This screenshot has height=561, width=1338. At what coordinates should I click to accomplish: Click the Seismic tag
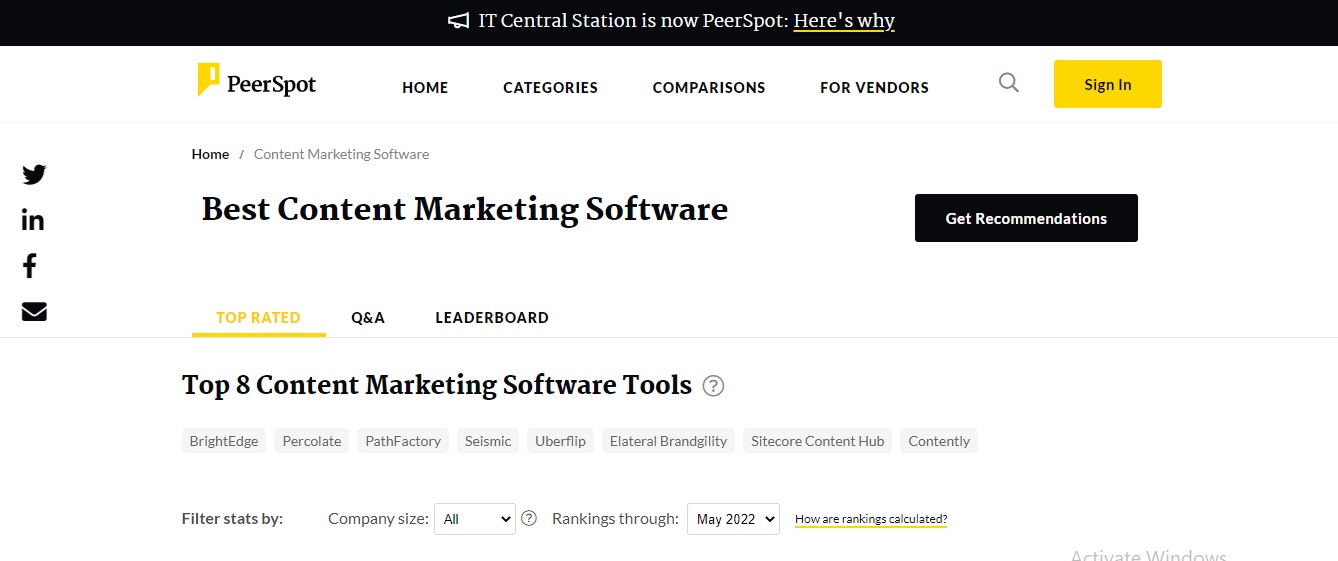[488, 441]
